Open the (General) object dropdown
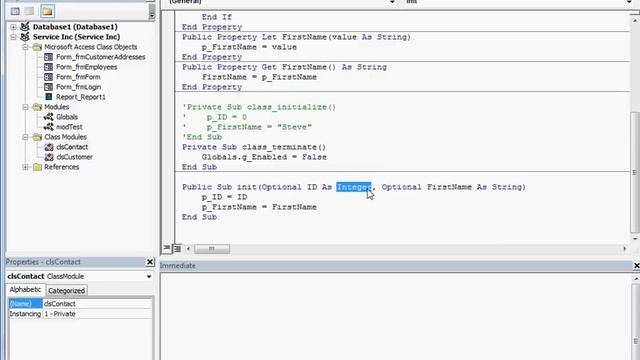Viewport: 640px width, 360px height. tap(392, 2)
